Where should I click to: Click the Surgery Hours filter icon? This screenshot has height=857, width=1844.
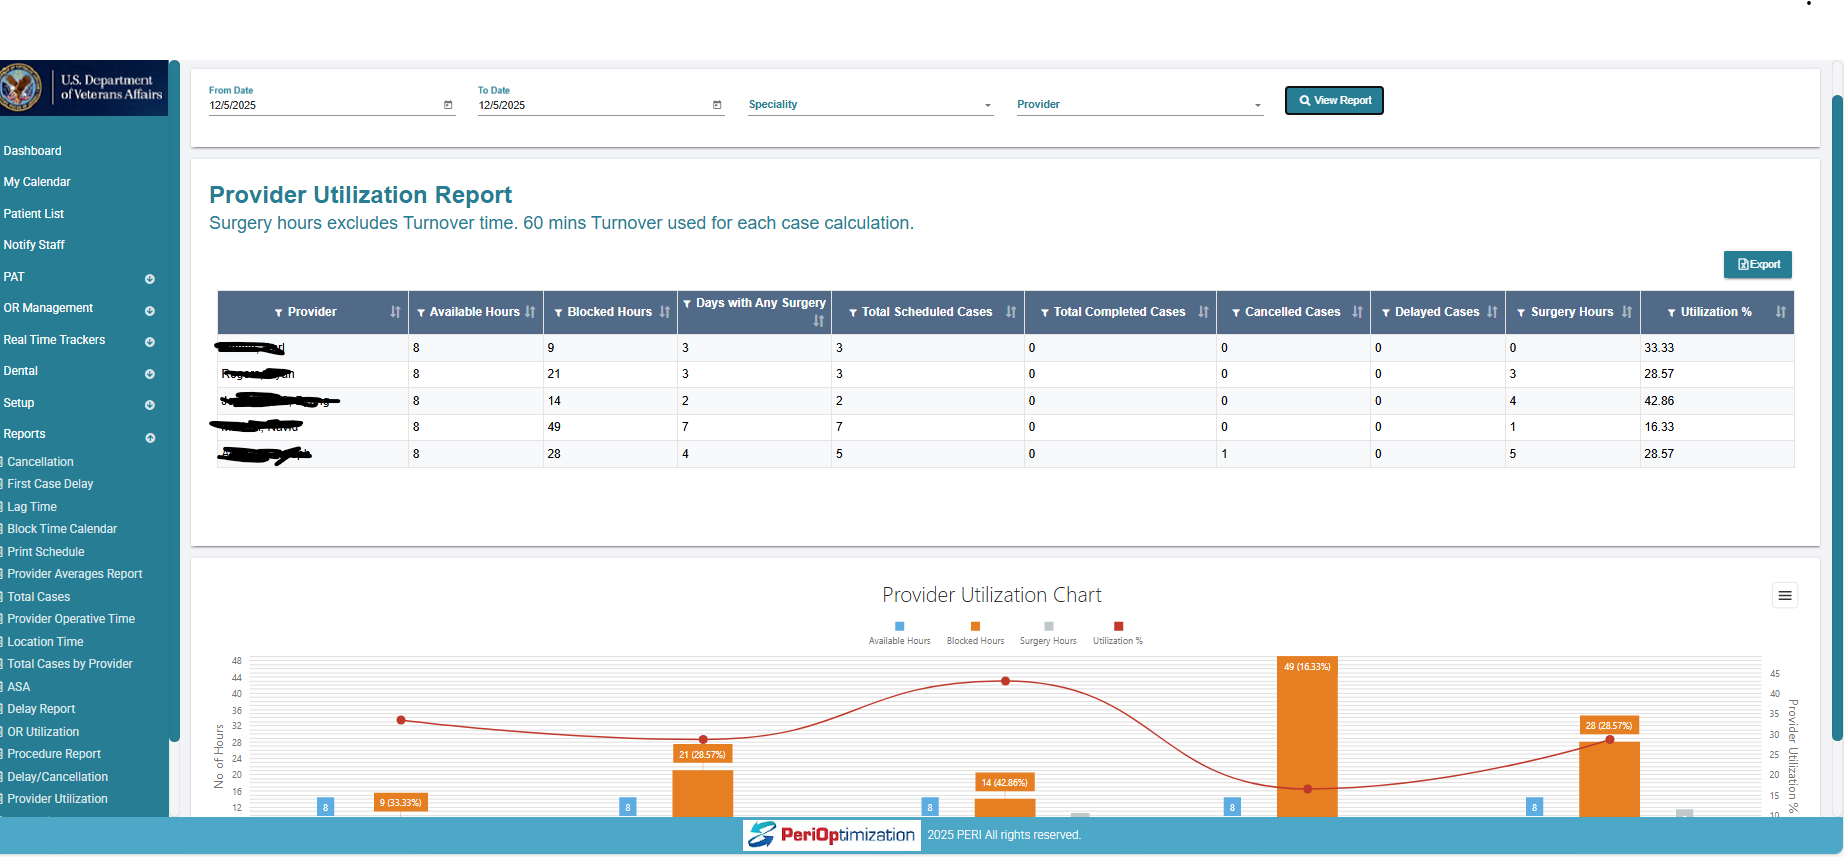(1521, 313)
